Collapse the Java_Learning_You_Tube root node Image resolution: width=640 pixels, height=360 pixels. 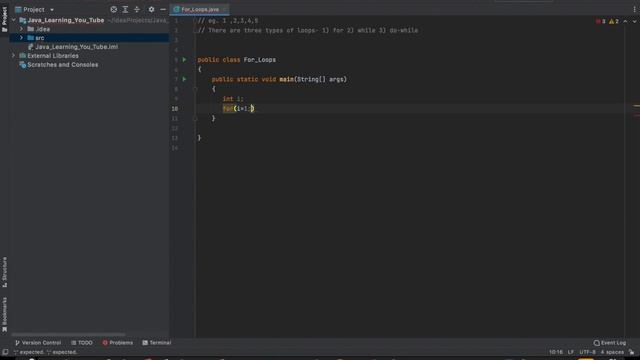[x=13, y=20]
